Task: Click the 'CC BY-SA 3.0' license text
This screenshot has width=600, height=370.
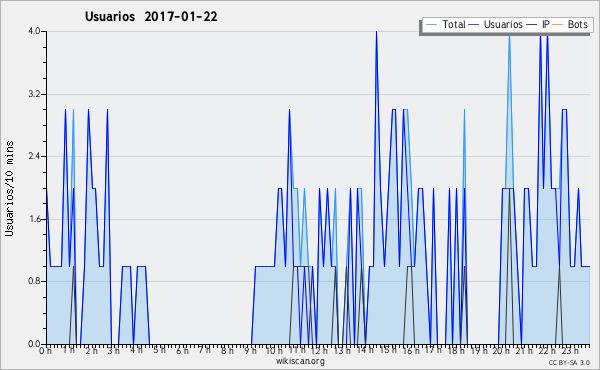Action: tap(569, 363)
